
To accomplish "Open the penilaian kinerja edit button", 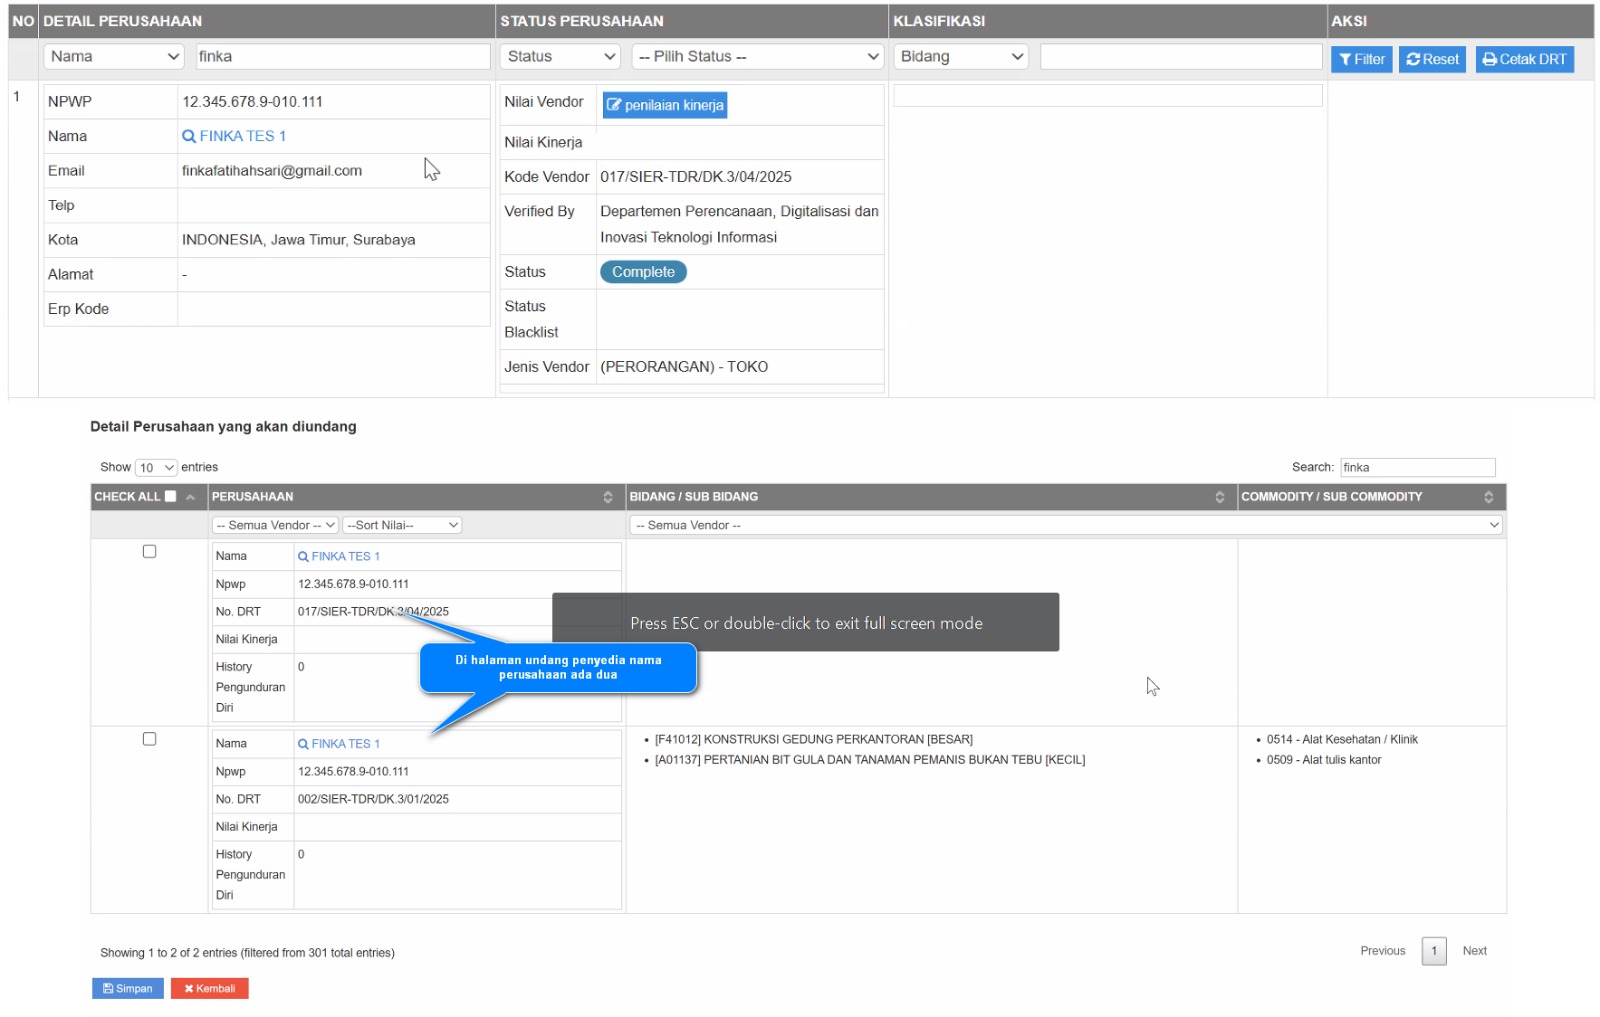I will (664, 105).
